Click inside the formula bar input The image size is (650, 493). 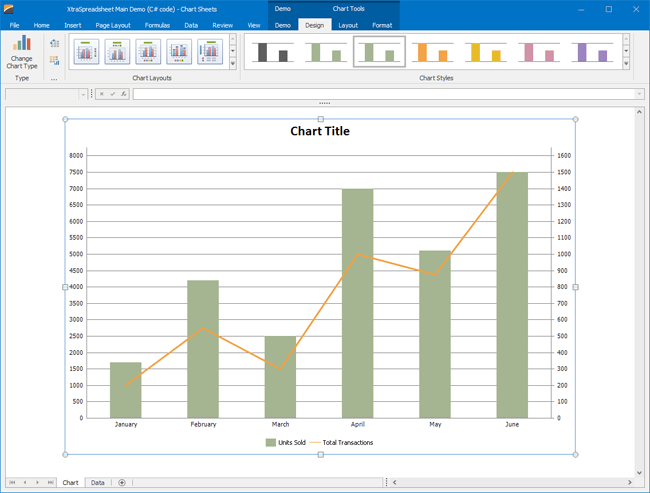385,94
